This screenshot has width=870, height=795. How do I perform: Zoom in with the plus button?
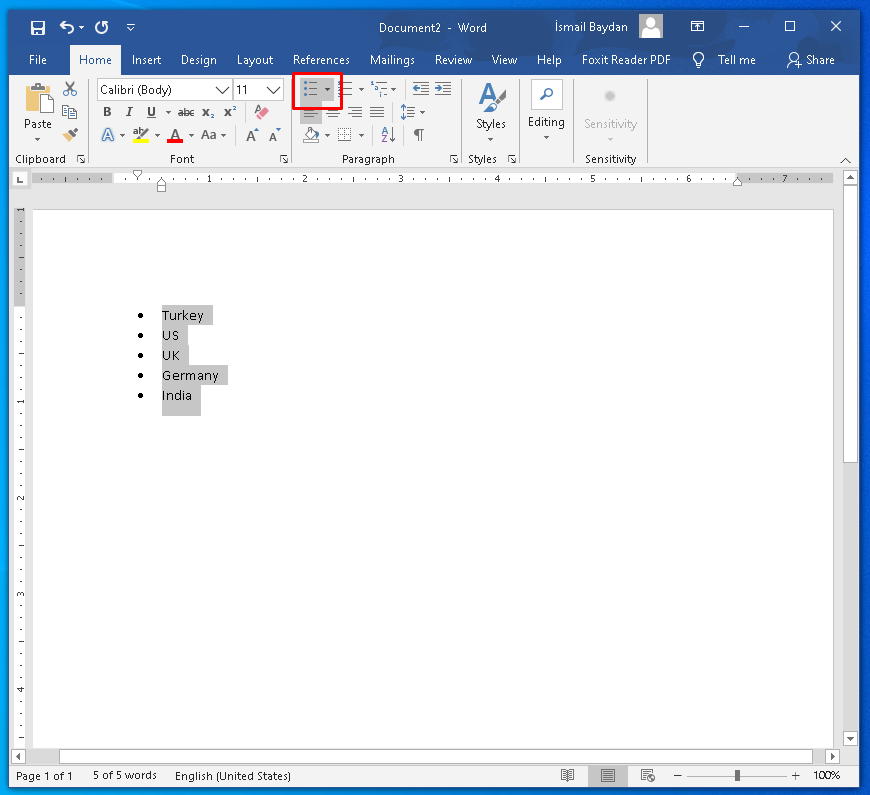coord(796,776)
